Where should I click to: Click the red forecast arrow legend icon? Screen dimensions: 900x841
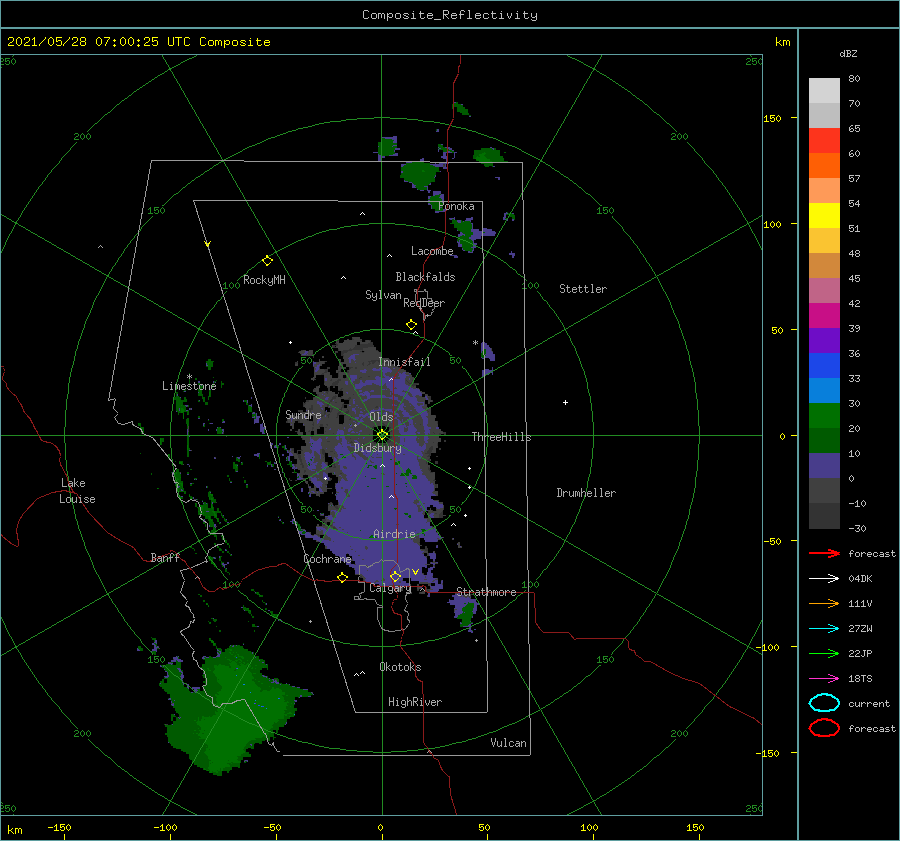click(824, 553)
